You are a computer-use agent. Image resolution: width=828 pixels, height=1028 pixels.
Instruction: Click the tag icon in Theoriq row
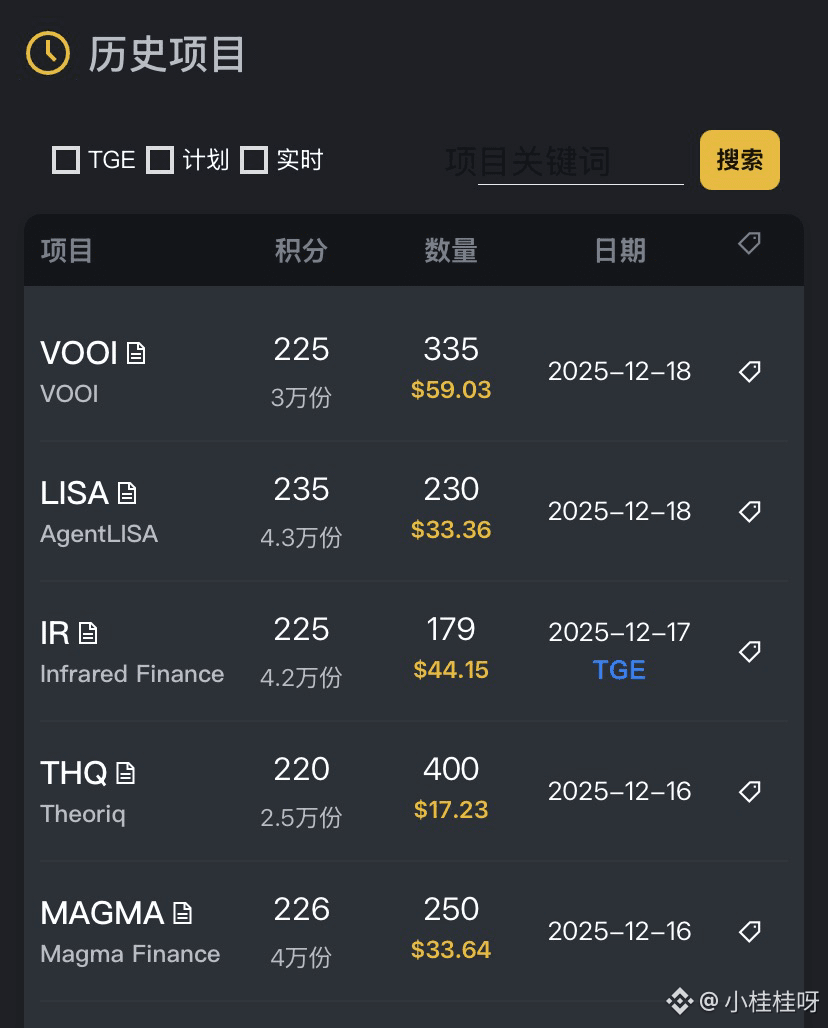point(749,792)
